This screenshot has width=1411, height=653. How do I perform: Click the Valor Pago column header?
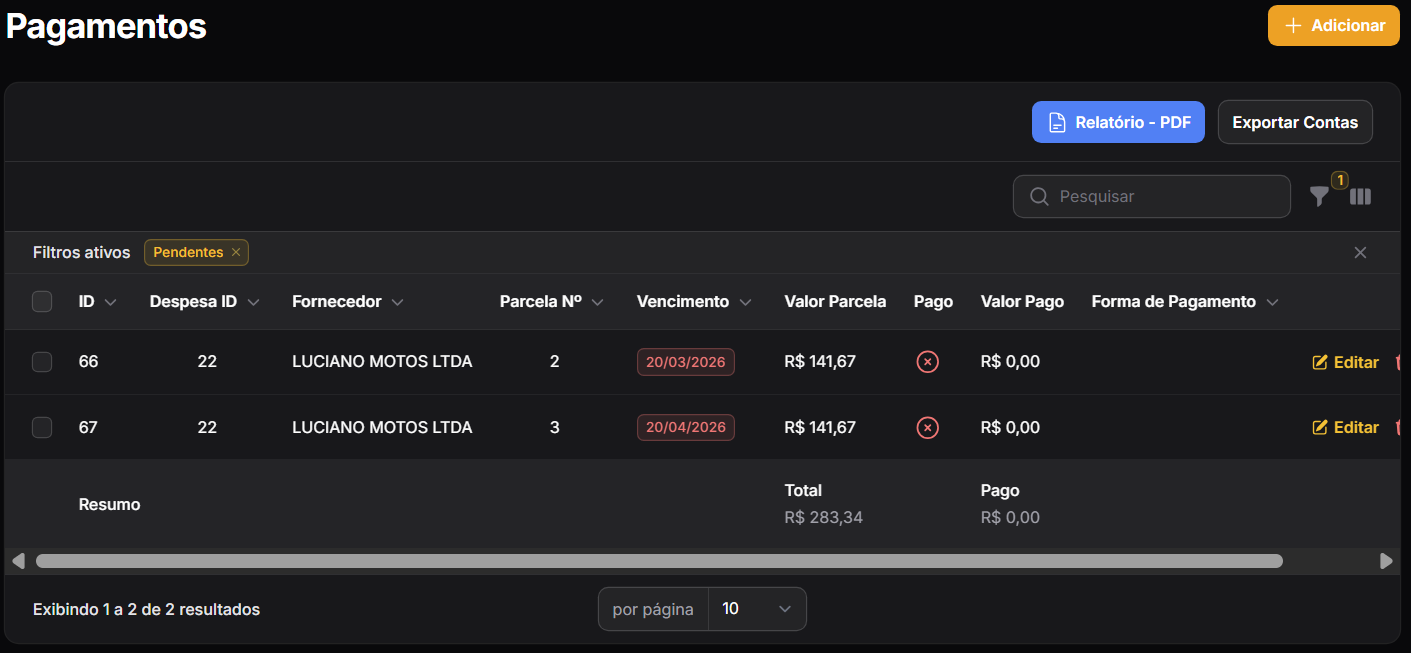coord(1022,302)
